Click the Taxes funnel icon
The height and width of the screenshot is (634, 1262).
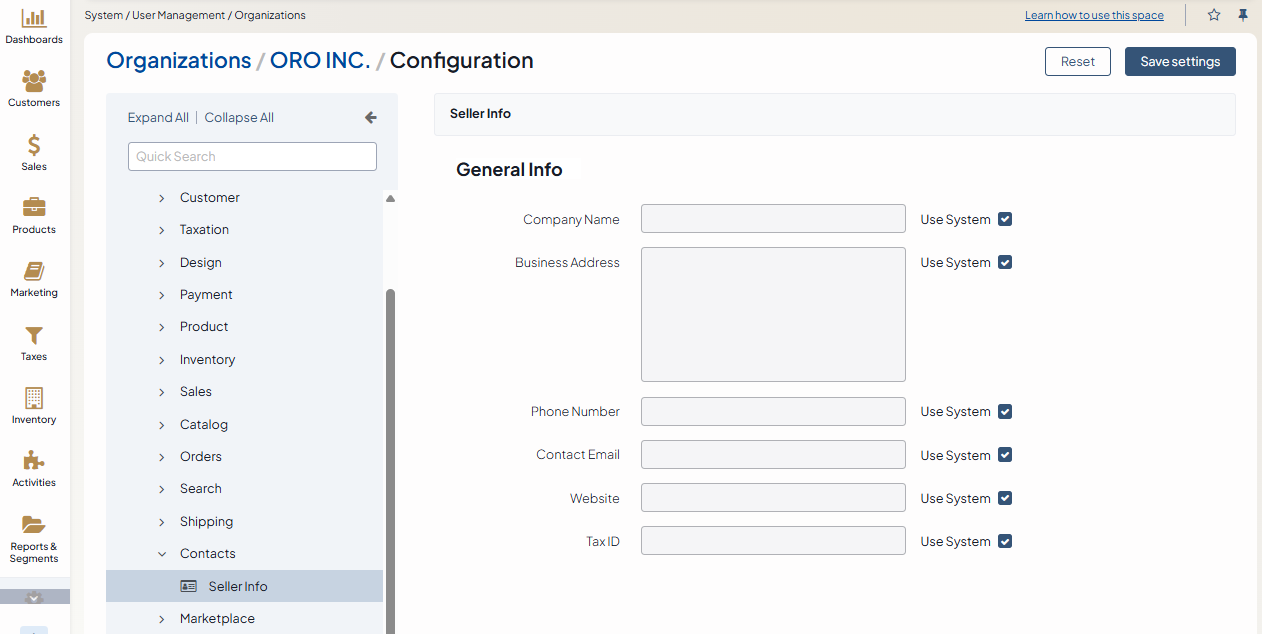click(x=34, y=335)
